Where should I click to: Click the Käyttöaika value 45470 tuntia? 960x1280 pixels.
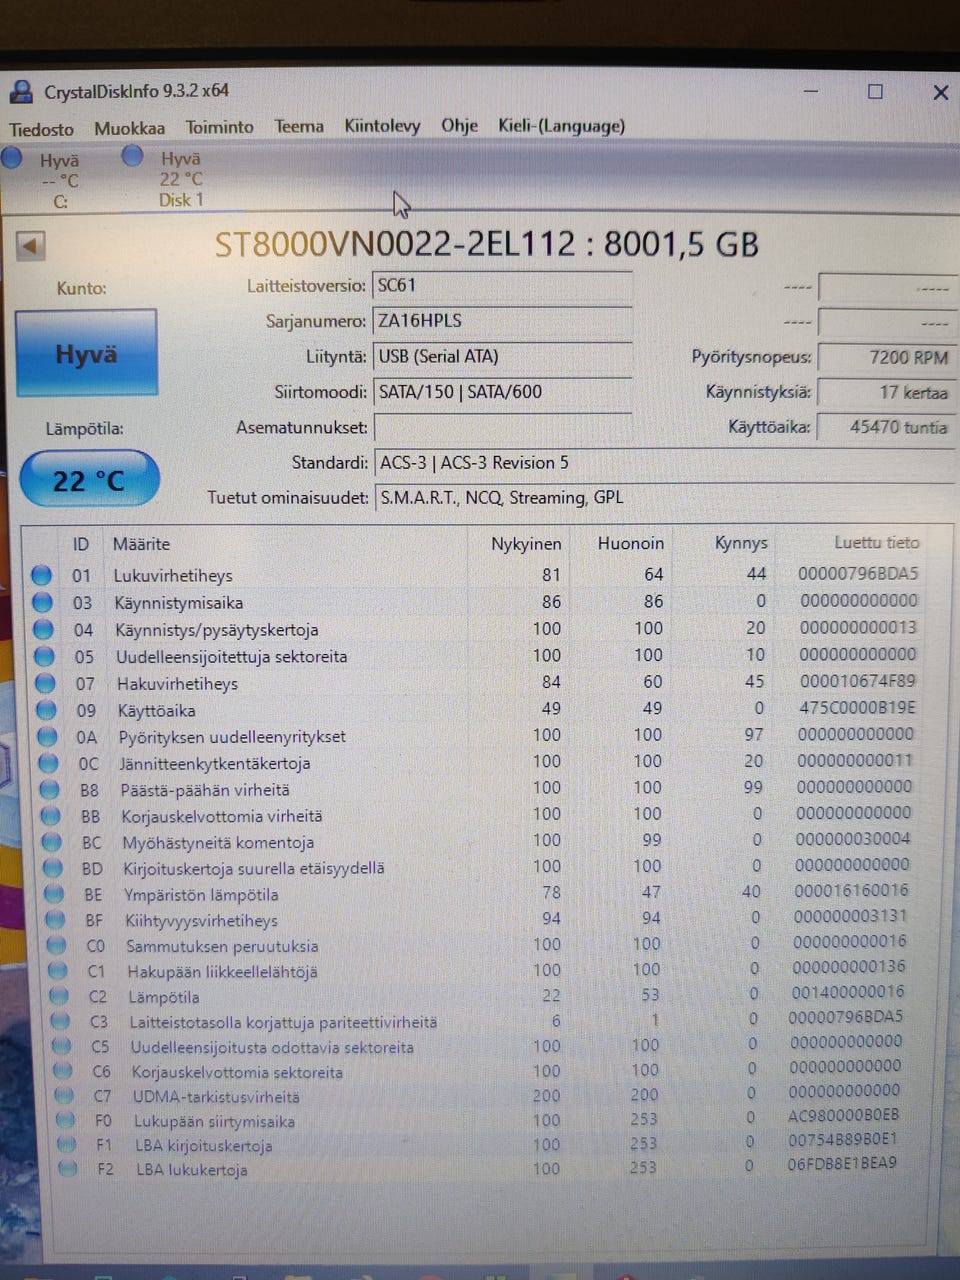tap(886, 427)
